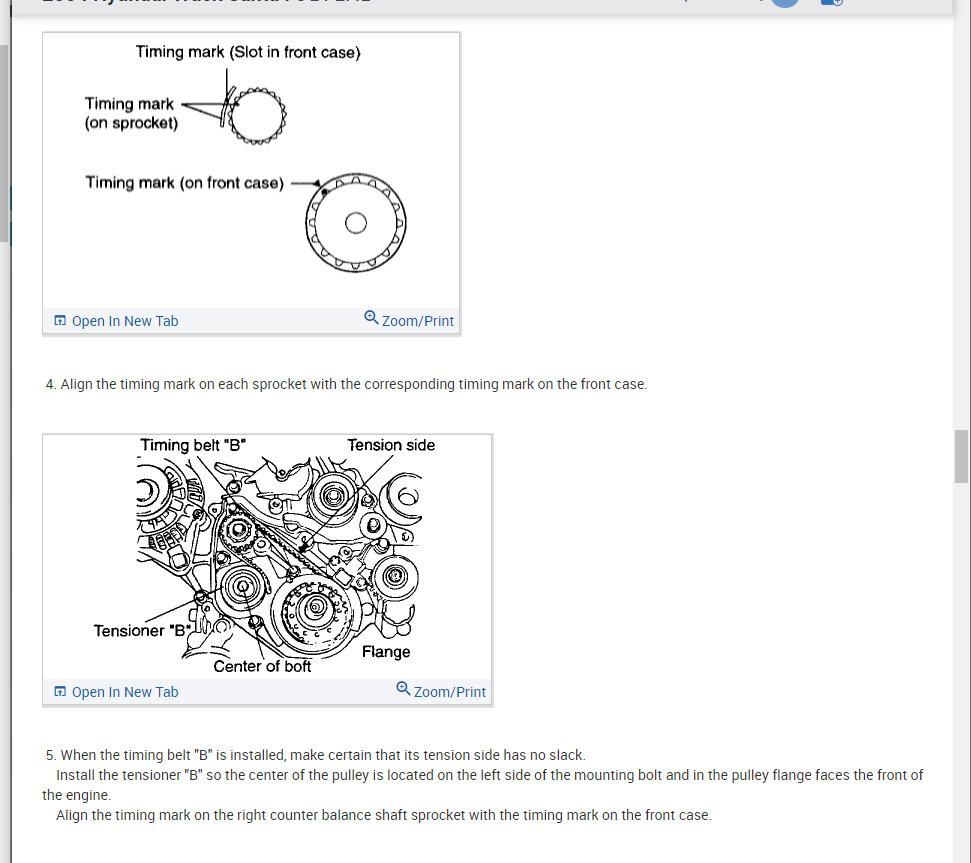Screen dimensions: 971x863
Task: Click the new-tab icon below tensioner diagram
Action: [60, 692]
